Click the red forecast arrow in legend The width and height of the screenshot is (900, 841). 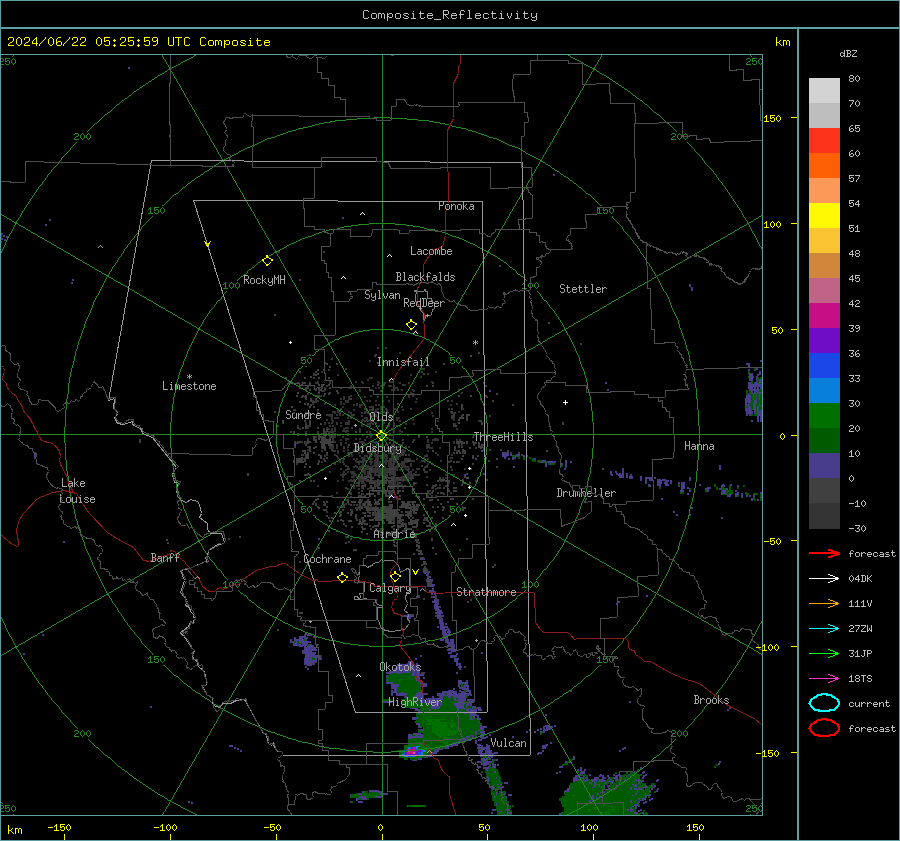click(x=824, y=553)
